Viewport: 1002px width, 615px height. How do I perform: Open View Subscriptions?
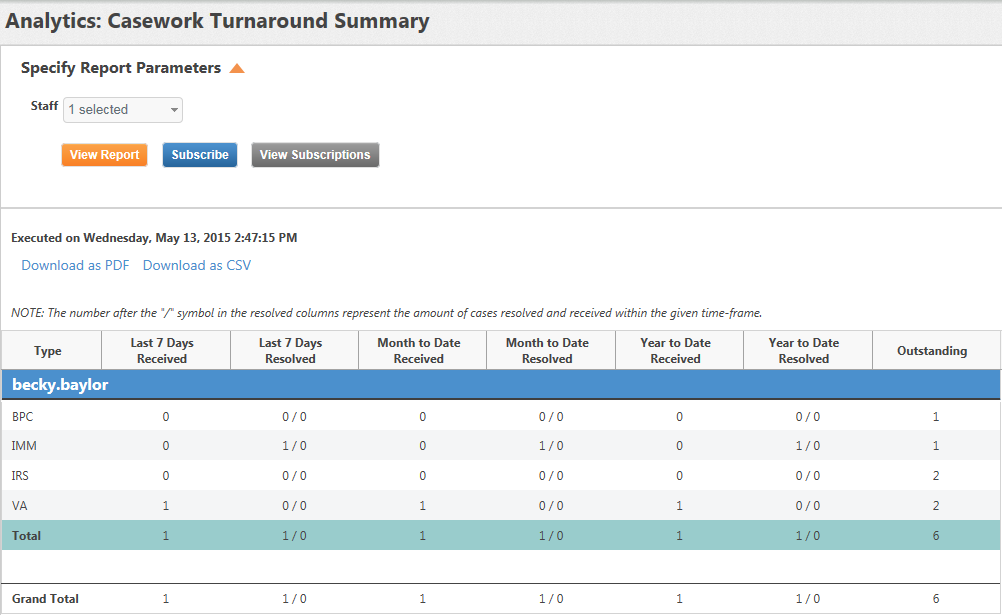click(x=315, y=155)
